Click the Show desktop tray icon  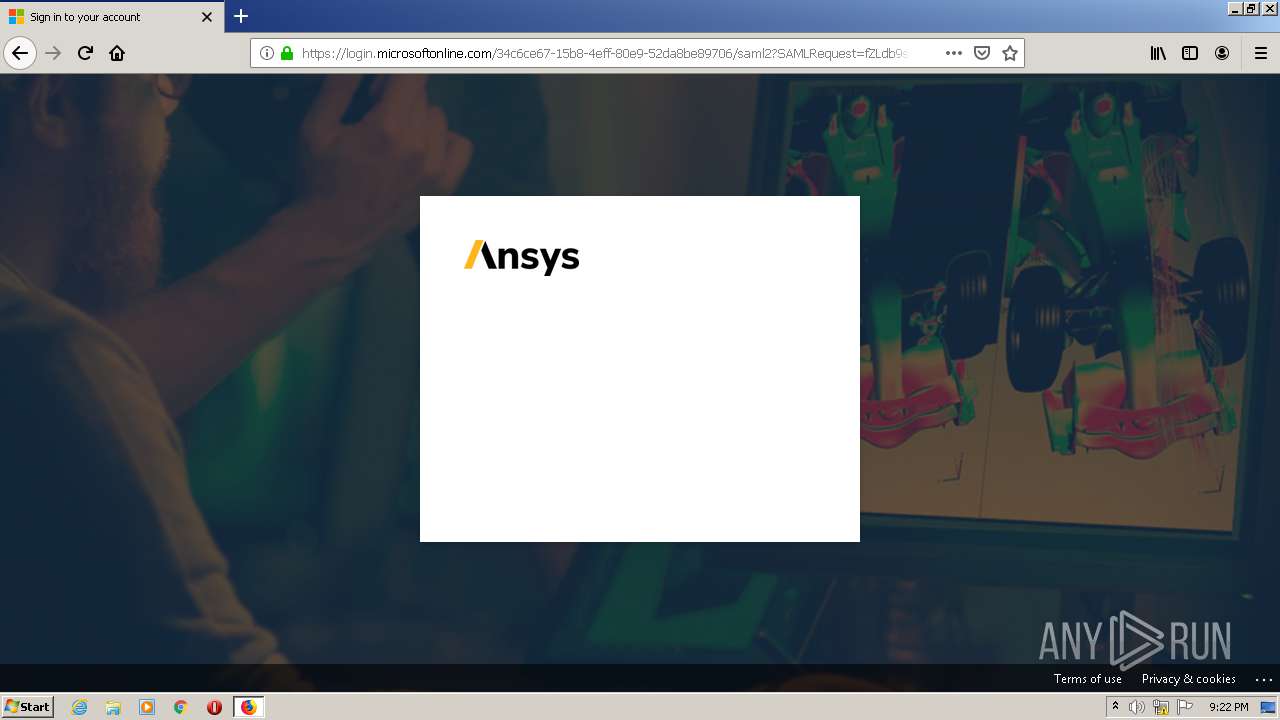[x=1269, y=707]
